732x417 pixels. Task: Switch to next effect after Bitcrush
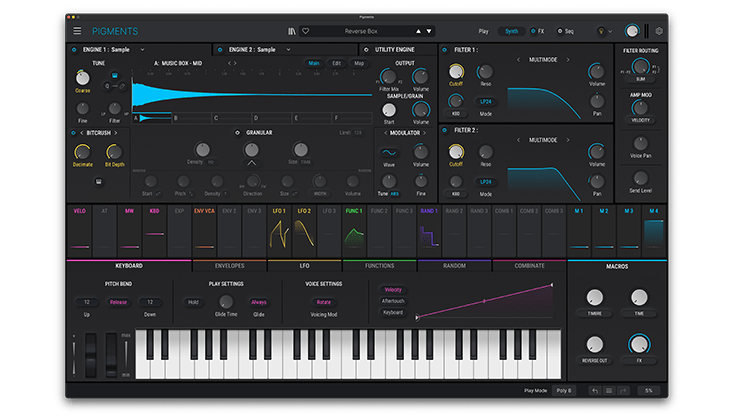tap(116, 133)
